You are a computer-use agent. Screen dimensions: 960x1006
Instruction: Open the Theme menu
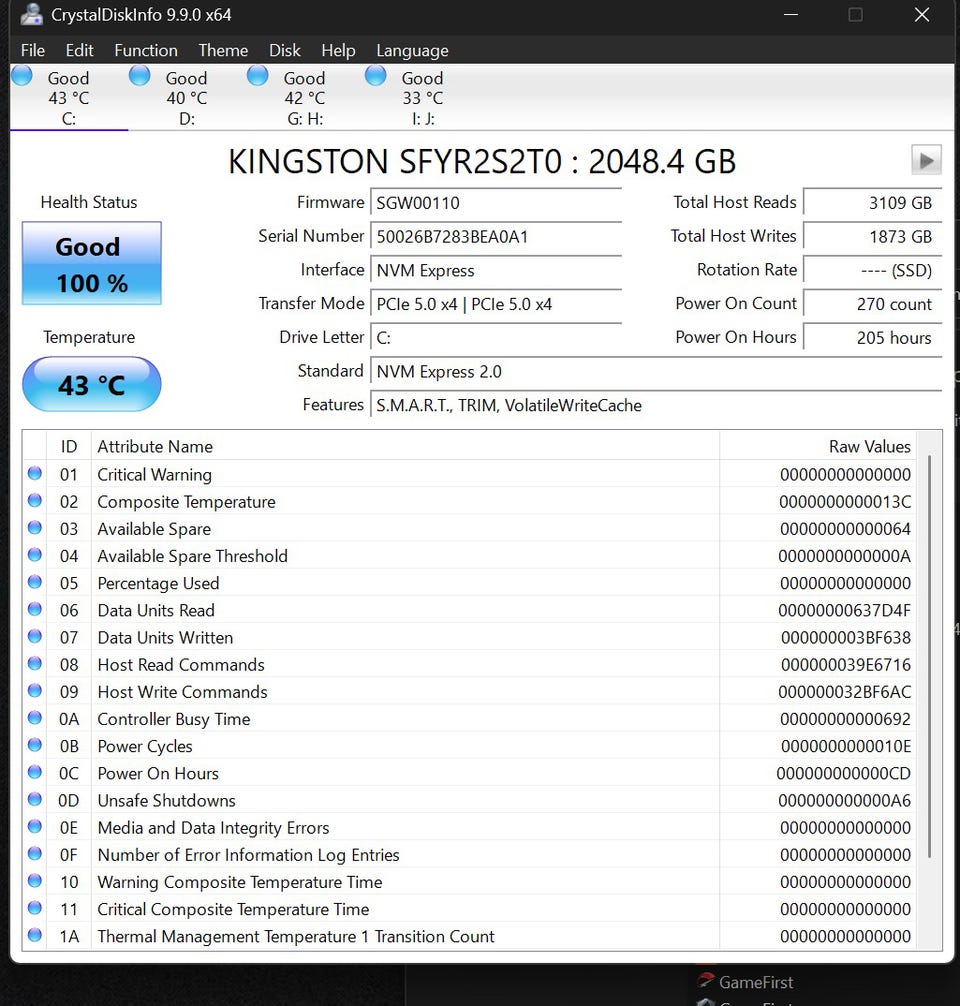click(x=223, y=50)
